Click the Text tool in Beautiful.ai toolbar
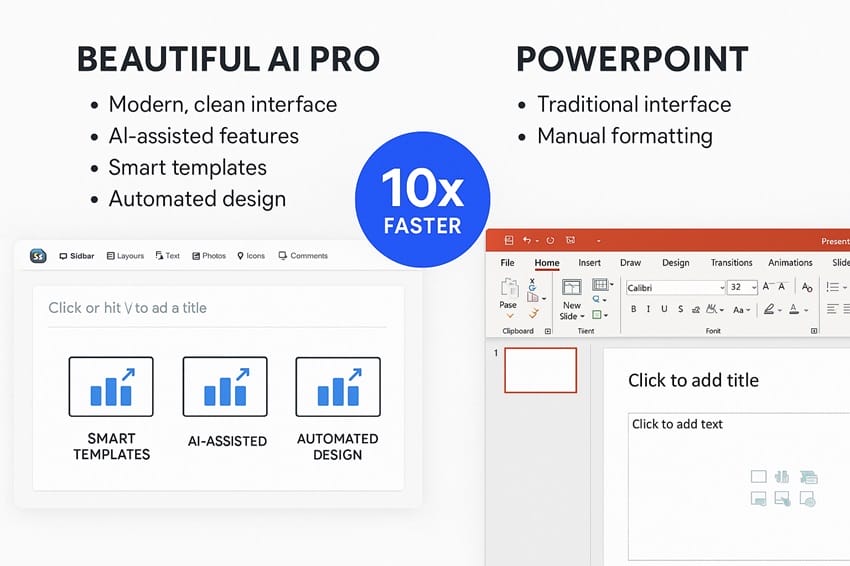The height and width of the screenshot is (566, 850). pyautogui.click(x=168, y=255)
